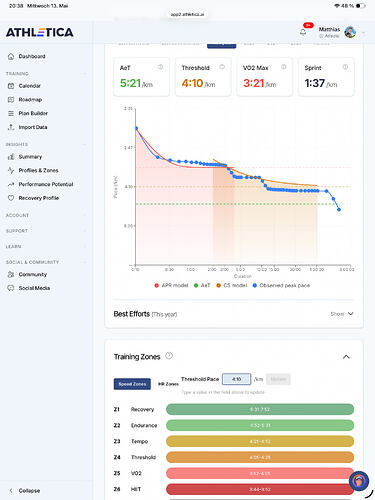
Task: Click Z1 Recovery zone bar
Action: 260,409
